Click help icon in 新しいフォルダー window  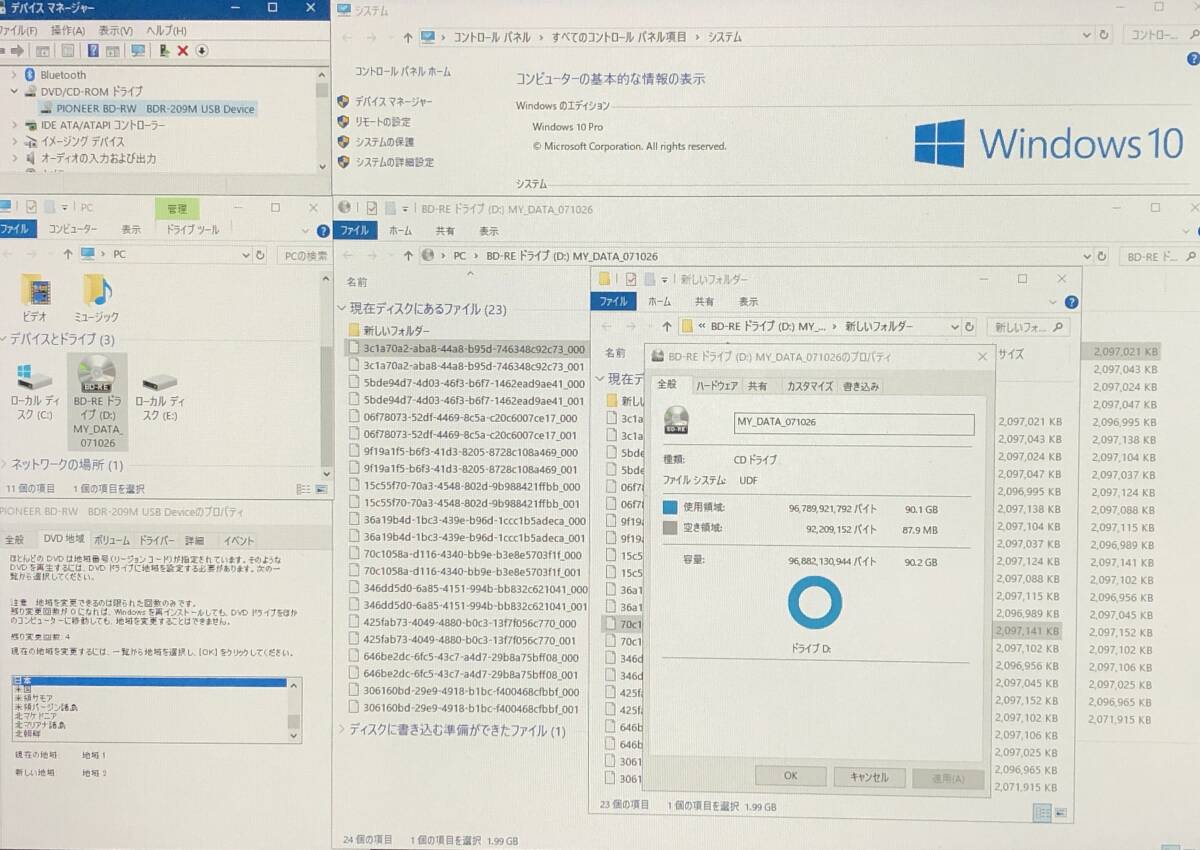tap(1071, 302)
